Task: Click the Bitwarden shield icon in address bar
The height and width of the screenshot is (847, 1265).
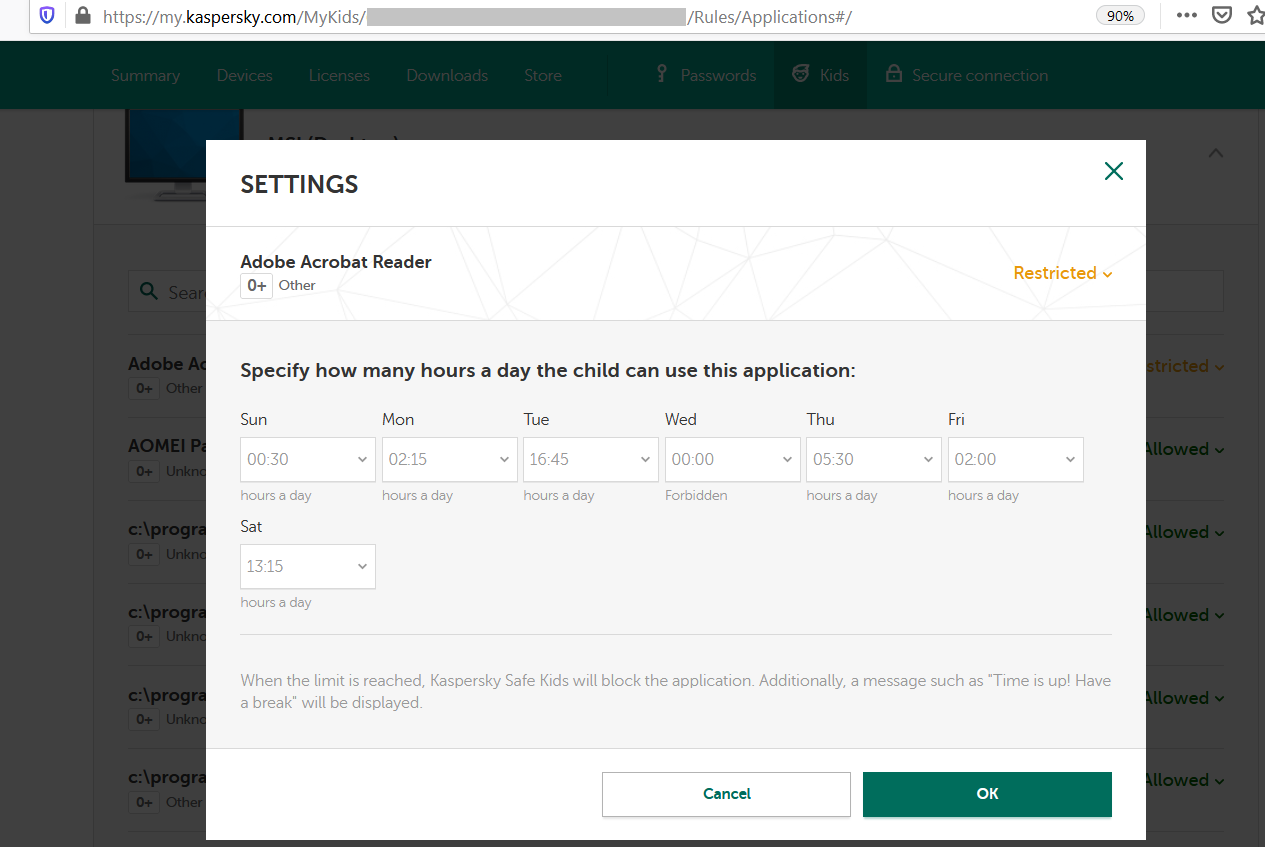Action: point(47,15)
